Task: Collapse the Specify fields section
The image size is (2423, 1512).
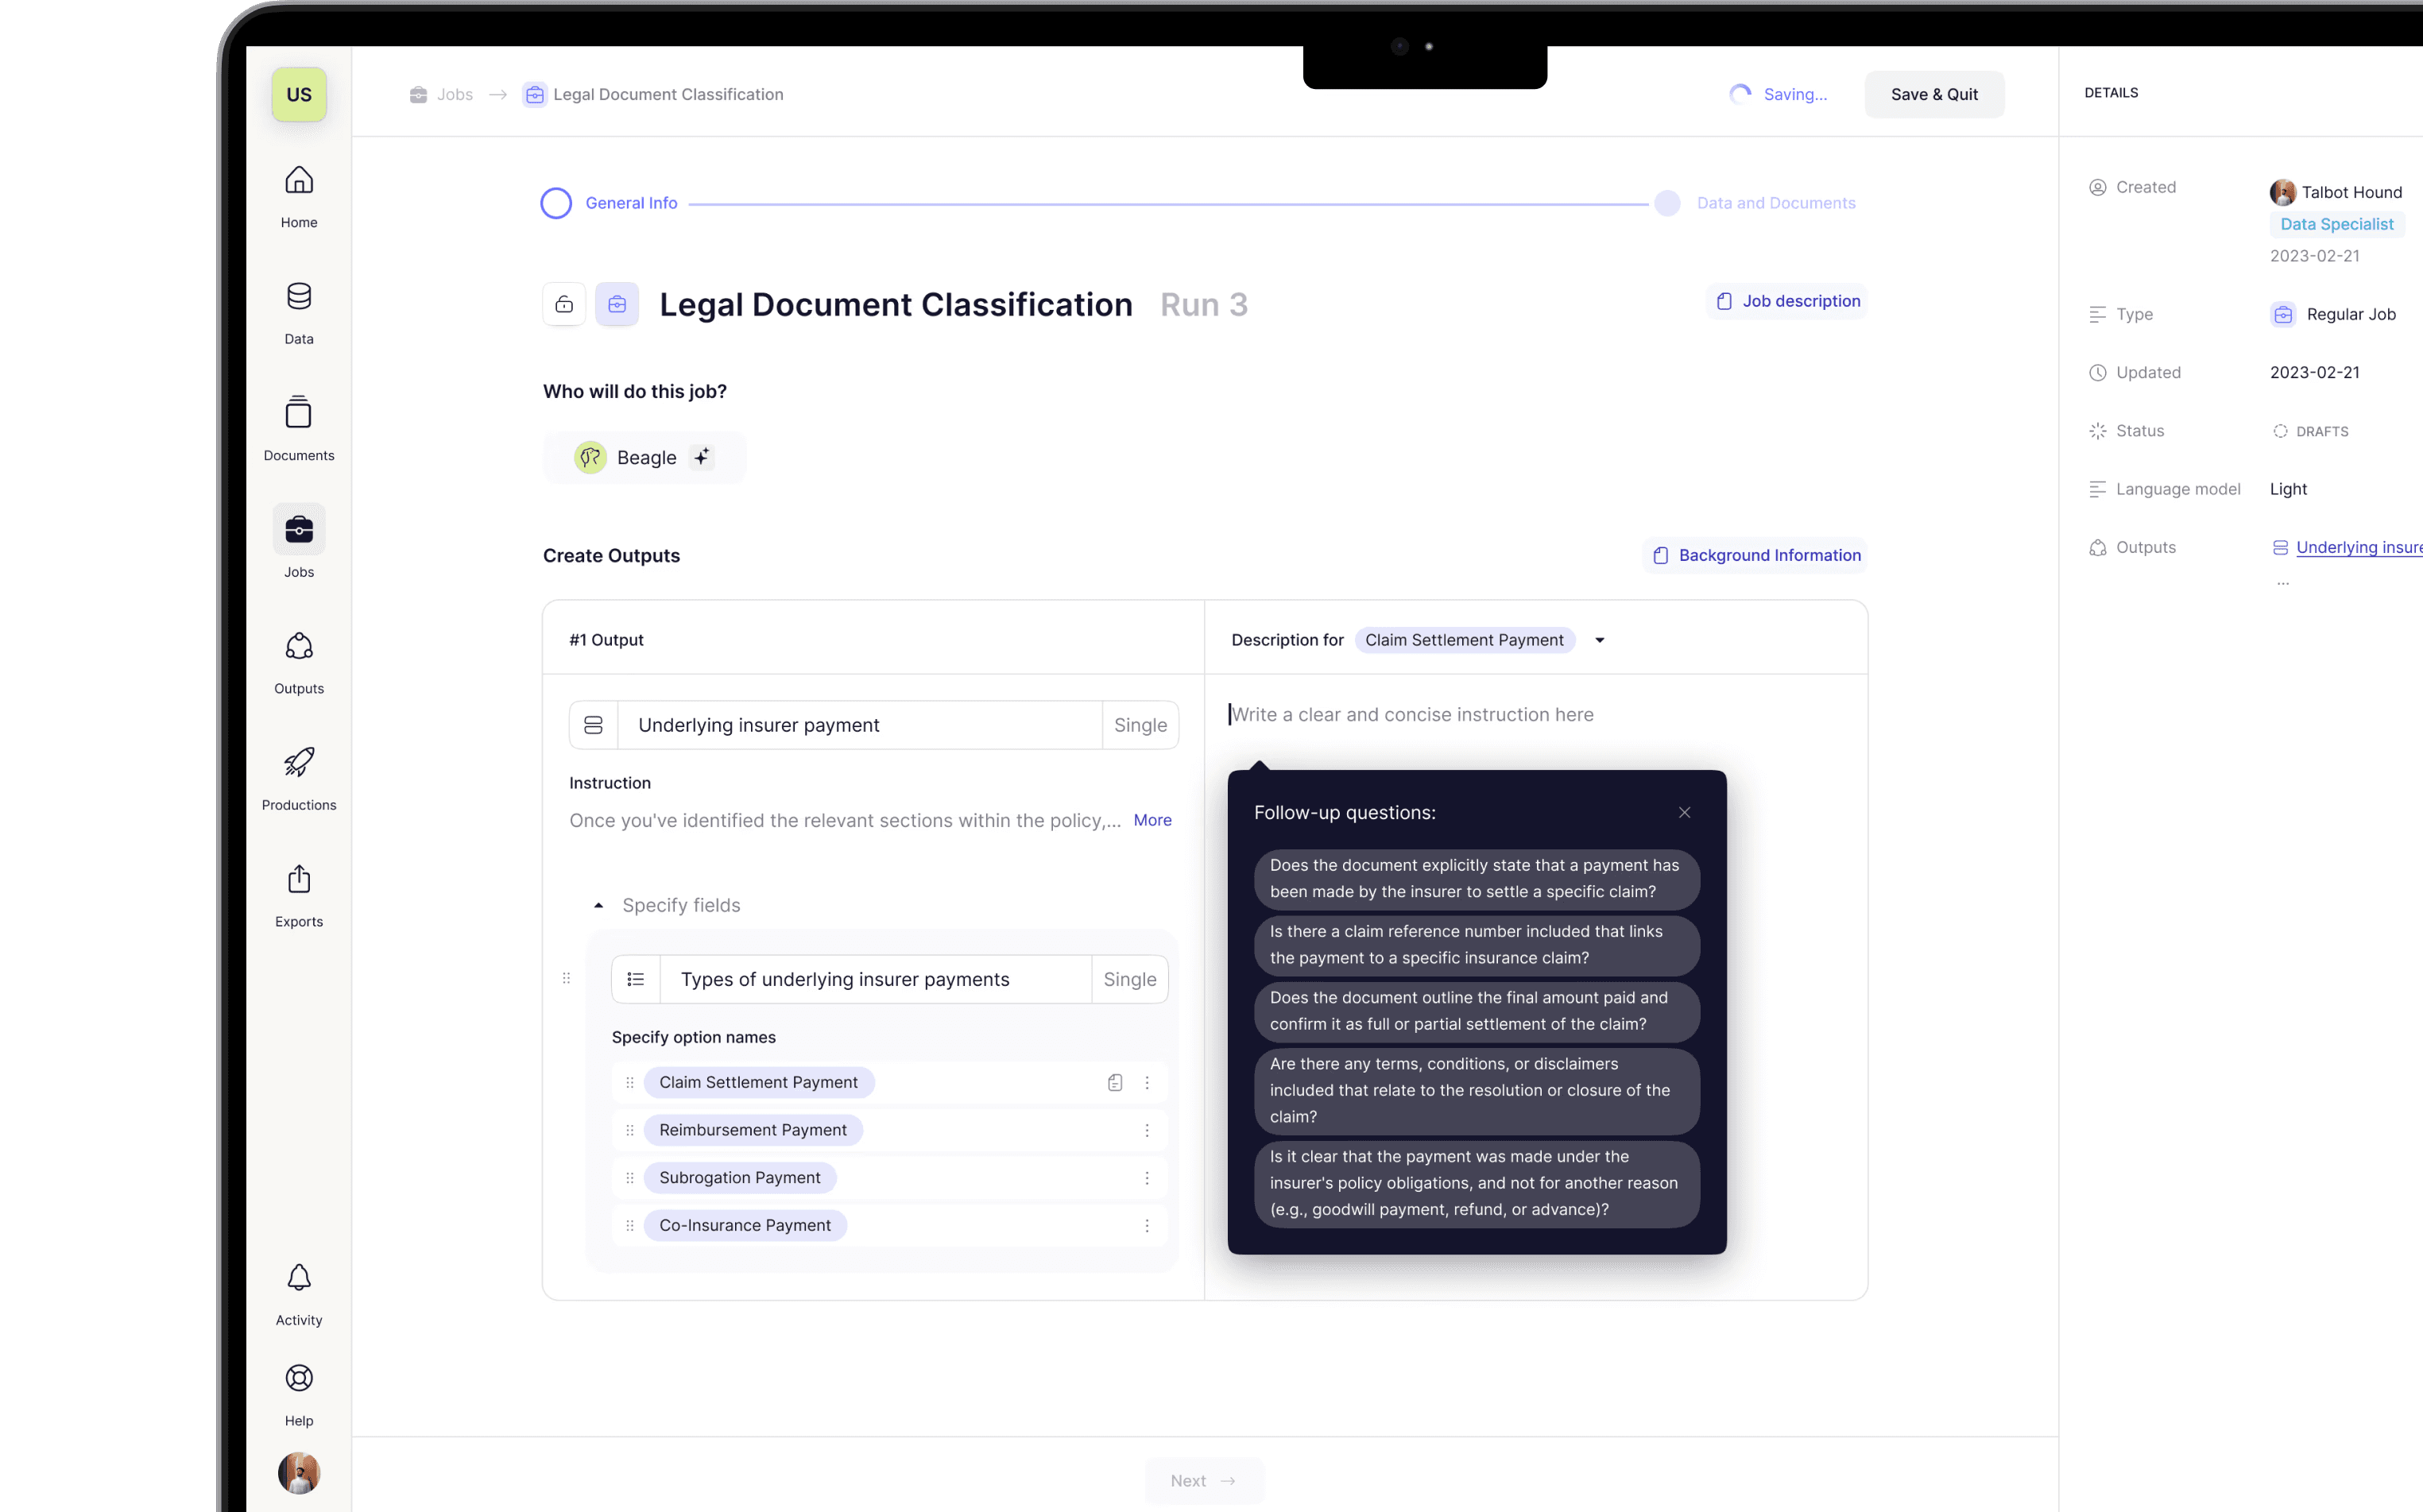Action: click(x=598, y=905)
